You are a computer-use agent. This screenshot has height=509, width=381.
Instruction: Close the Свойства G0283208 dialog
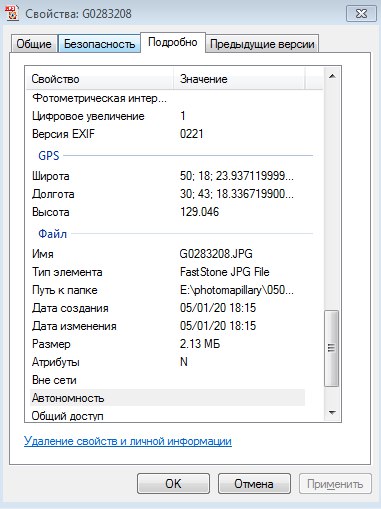[x=361, y=14]
